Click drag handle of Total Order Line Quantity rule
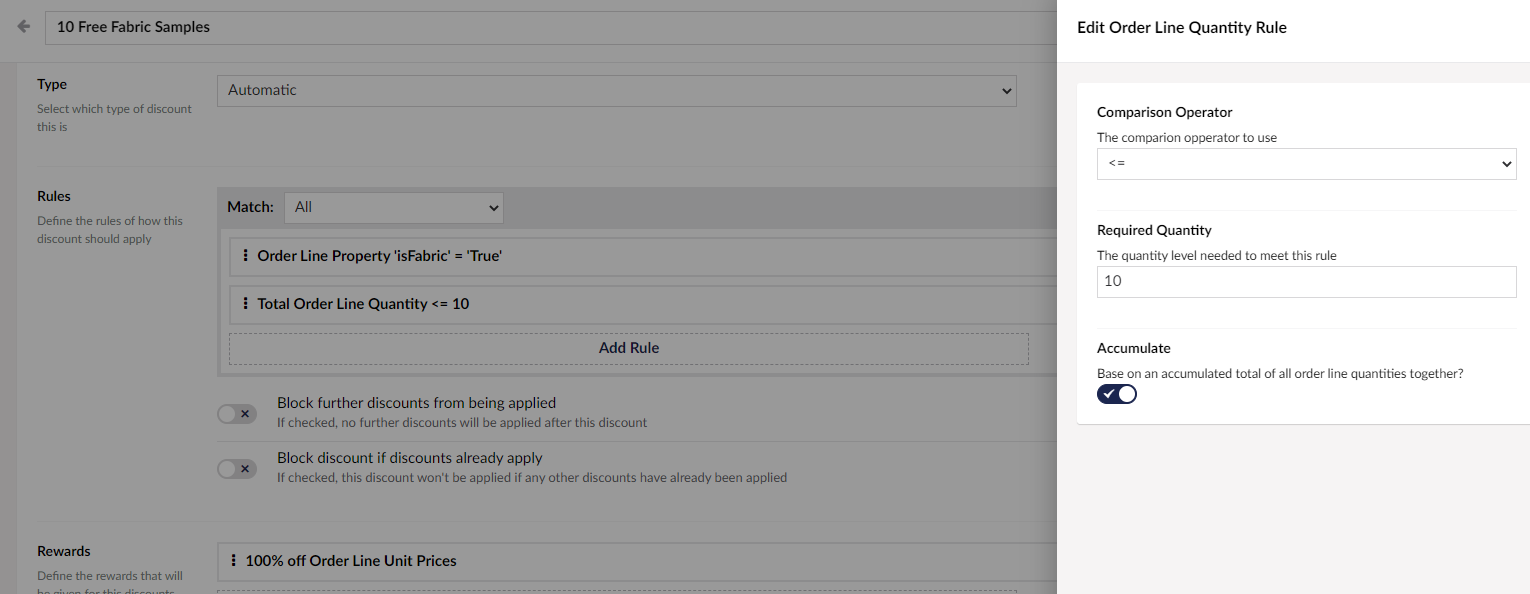1530x594 pixels. coord(246,304)
